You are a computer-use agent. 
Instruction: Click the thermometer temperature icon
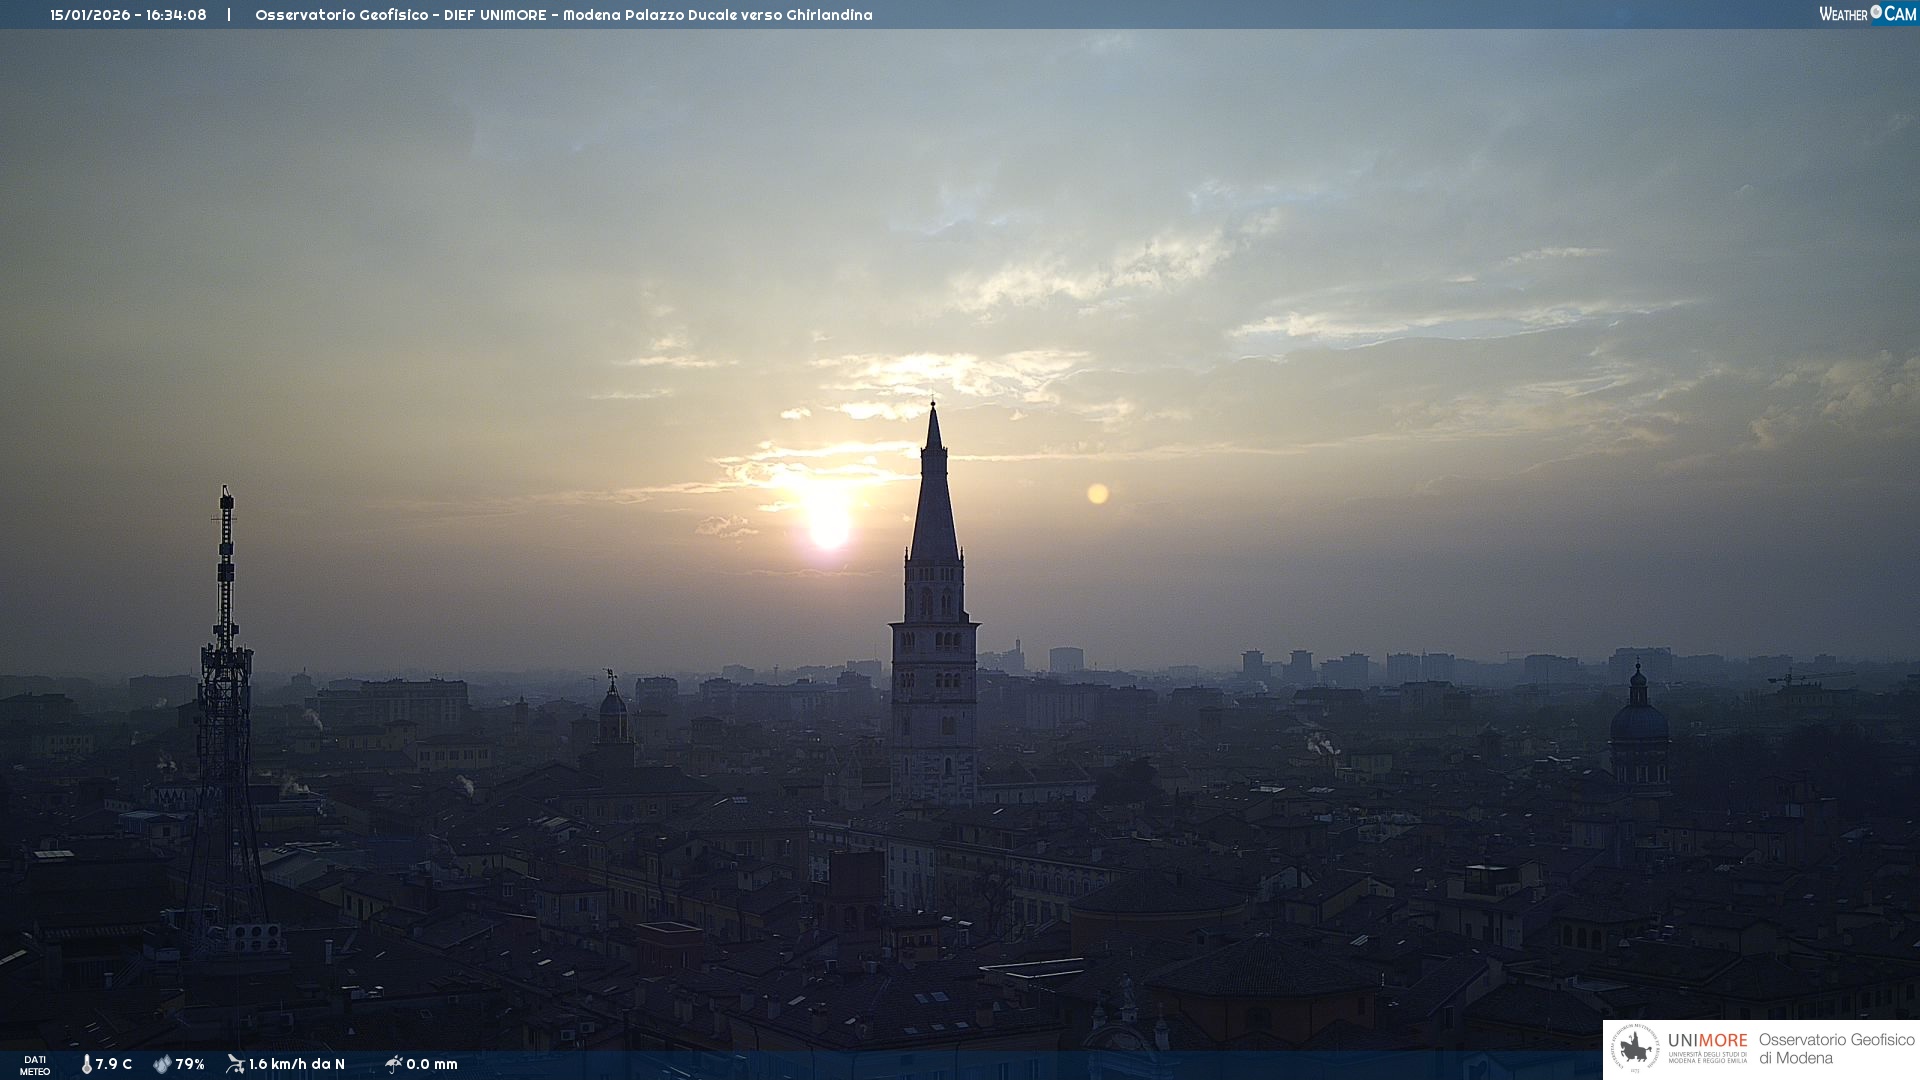point(86,1064)
